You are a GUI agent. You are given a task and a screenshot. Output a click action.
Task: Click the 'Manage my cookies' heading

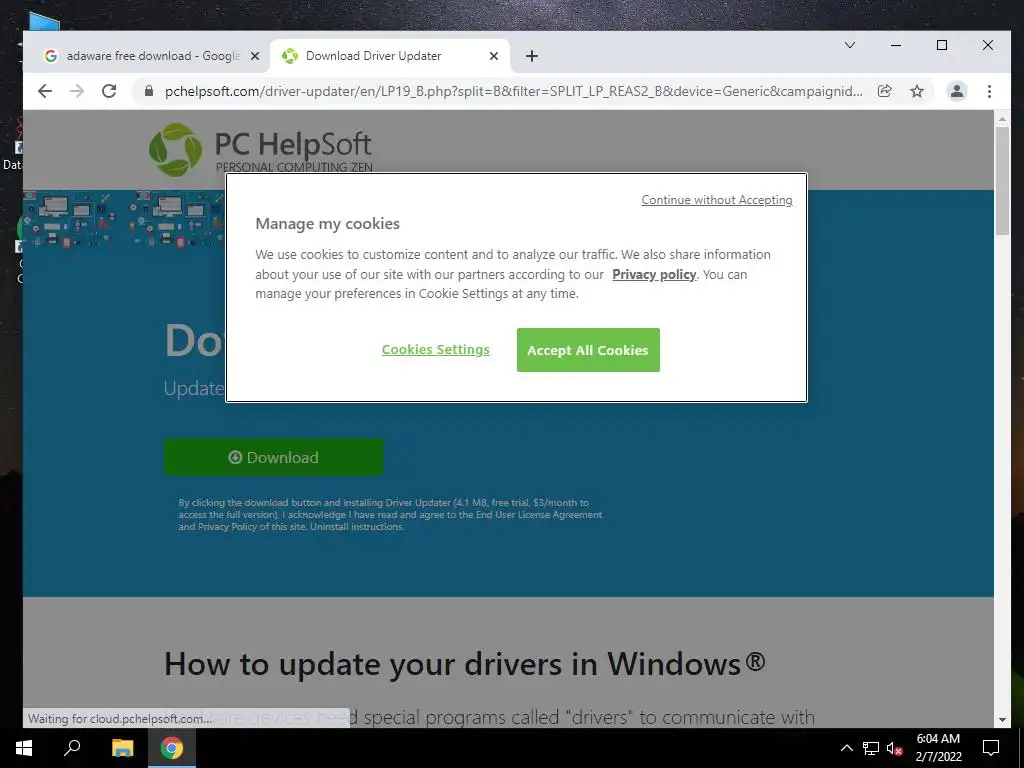327,223
